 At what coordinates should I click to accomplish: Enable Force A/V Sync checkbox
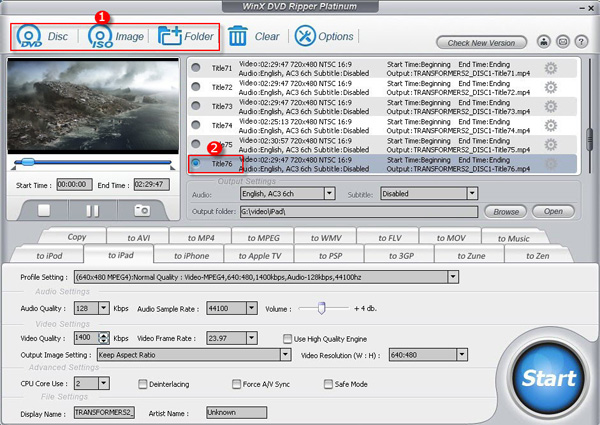[x=236, y=384]
